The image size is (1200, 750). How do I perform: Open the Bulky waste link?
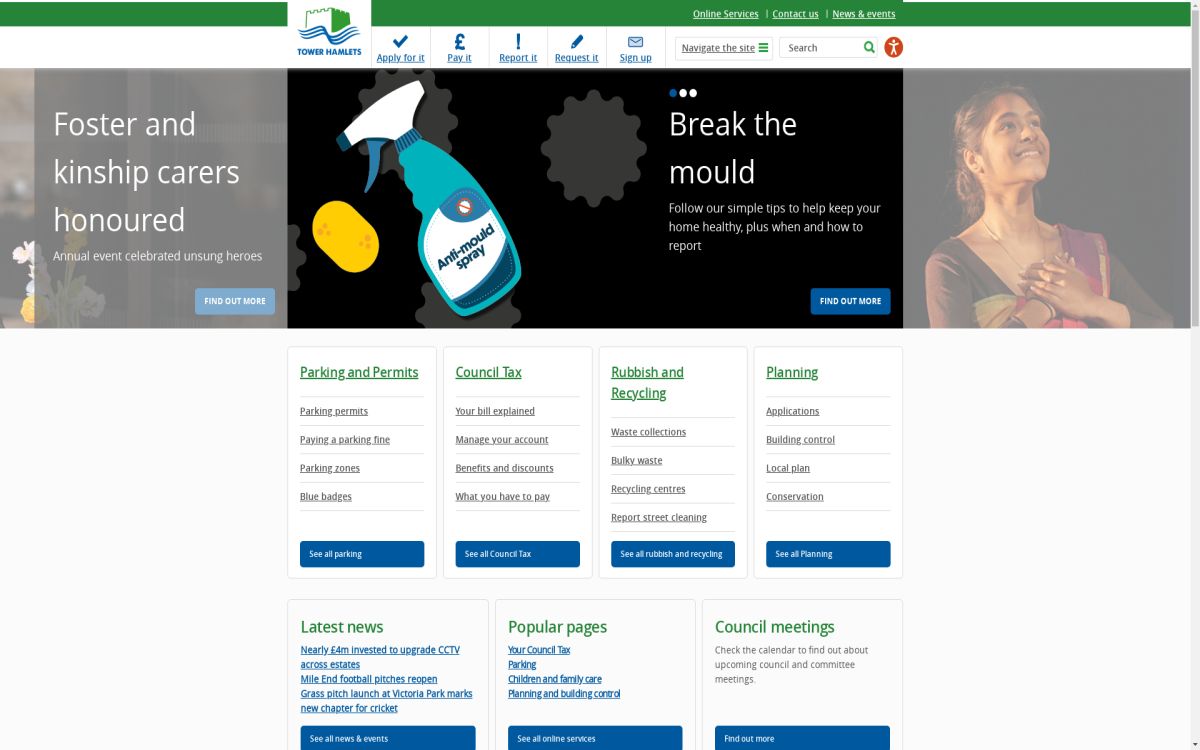point(636,461)
